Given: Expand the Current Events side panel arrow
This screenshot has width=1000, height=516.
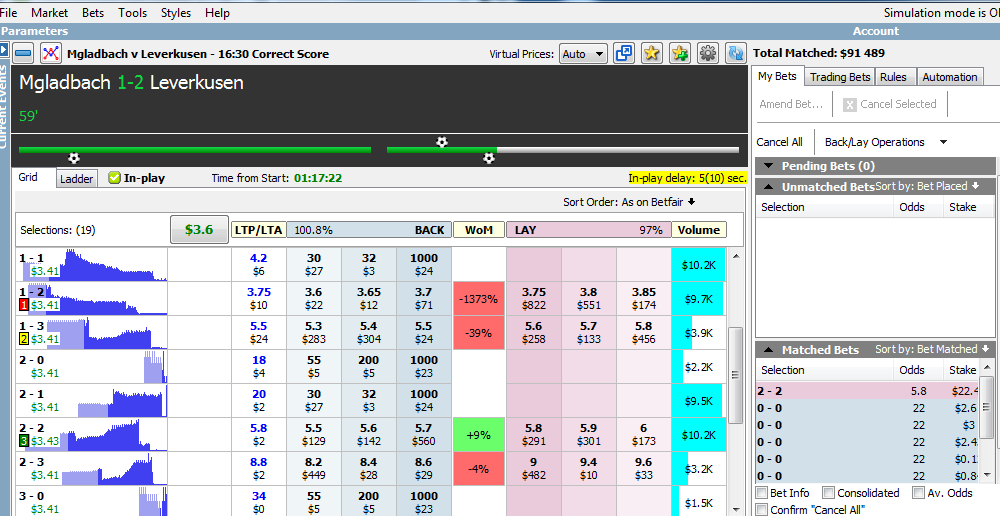Looking at the screenshot, I should (x=4, y=49).
